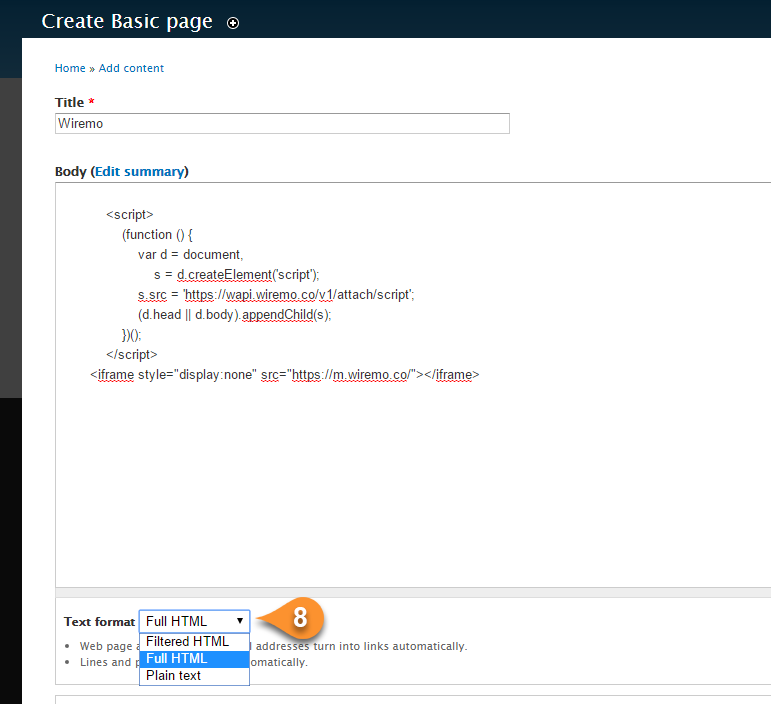This screenshot has height=704, width=771.
Task: Click the iframe code line in body
Action: 285,375
